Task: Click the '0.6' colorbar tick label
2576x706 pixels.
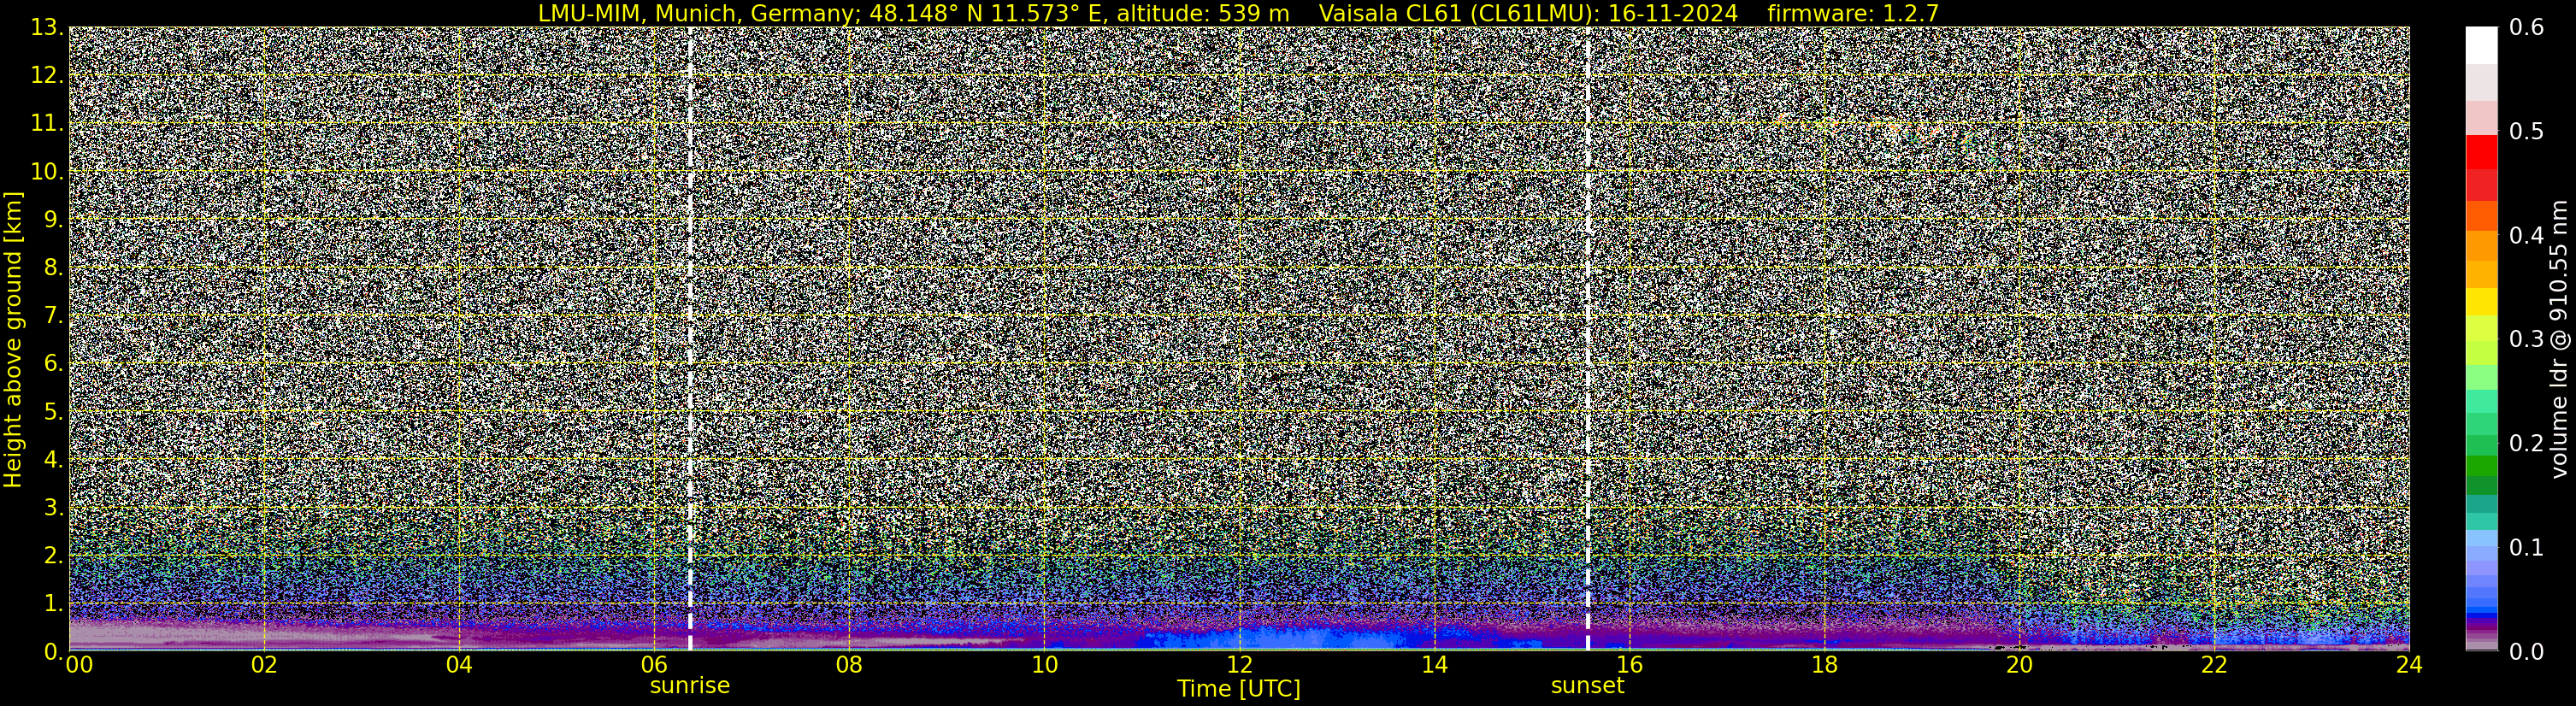Action: point(2527,28)
